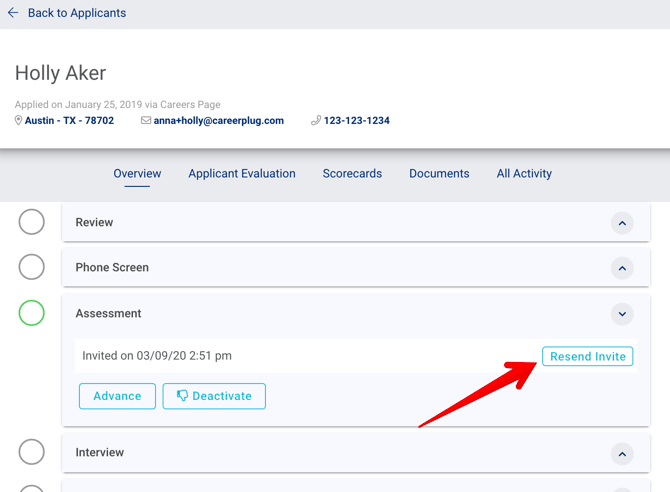Open the Documents tab
The width and height of the screenshot is (670, 492).
pos(439,174)
